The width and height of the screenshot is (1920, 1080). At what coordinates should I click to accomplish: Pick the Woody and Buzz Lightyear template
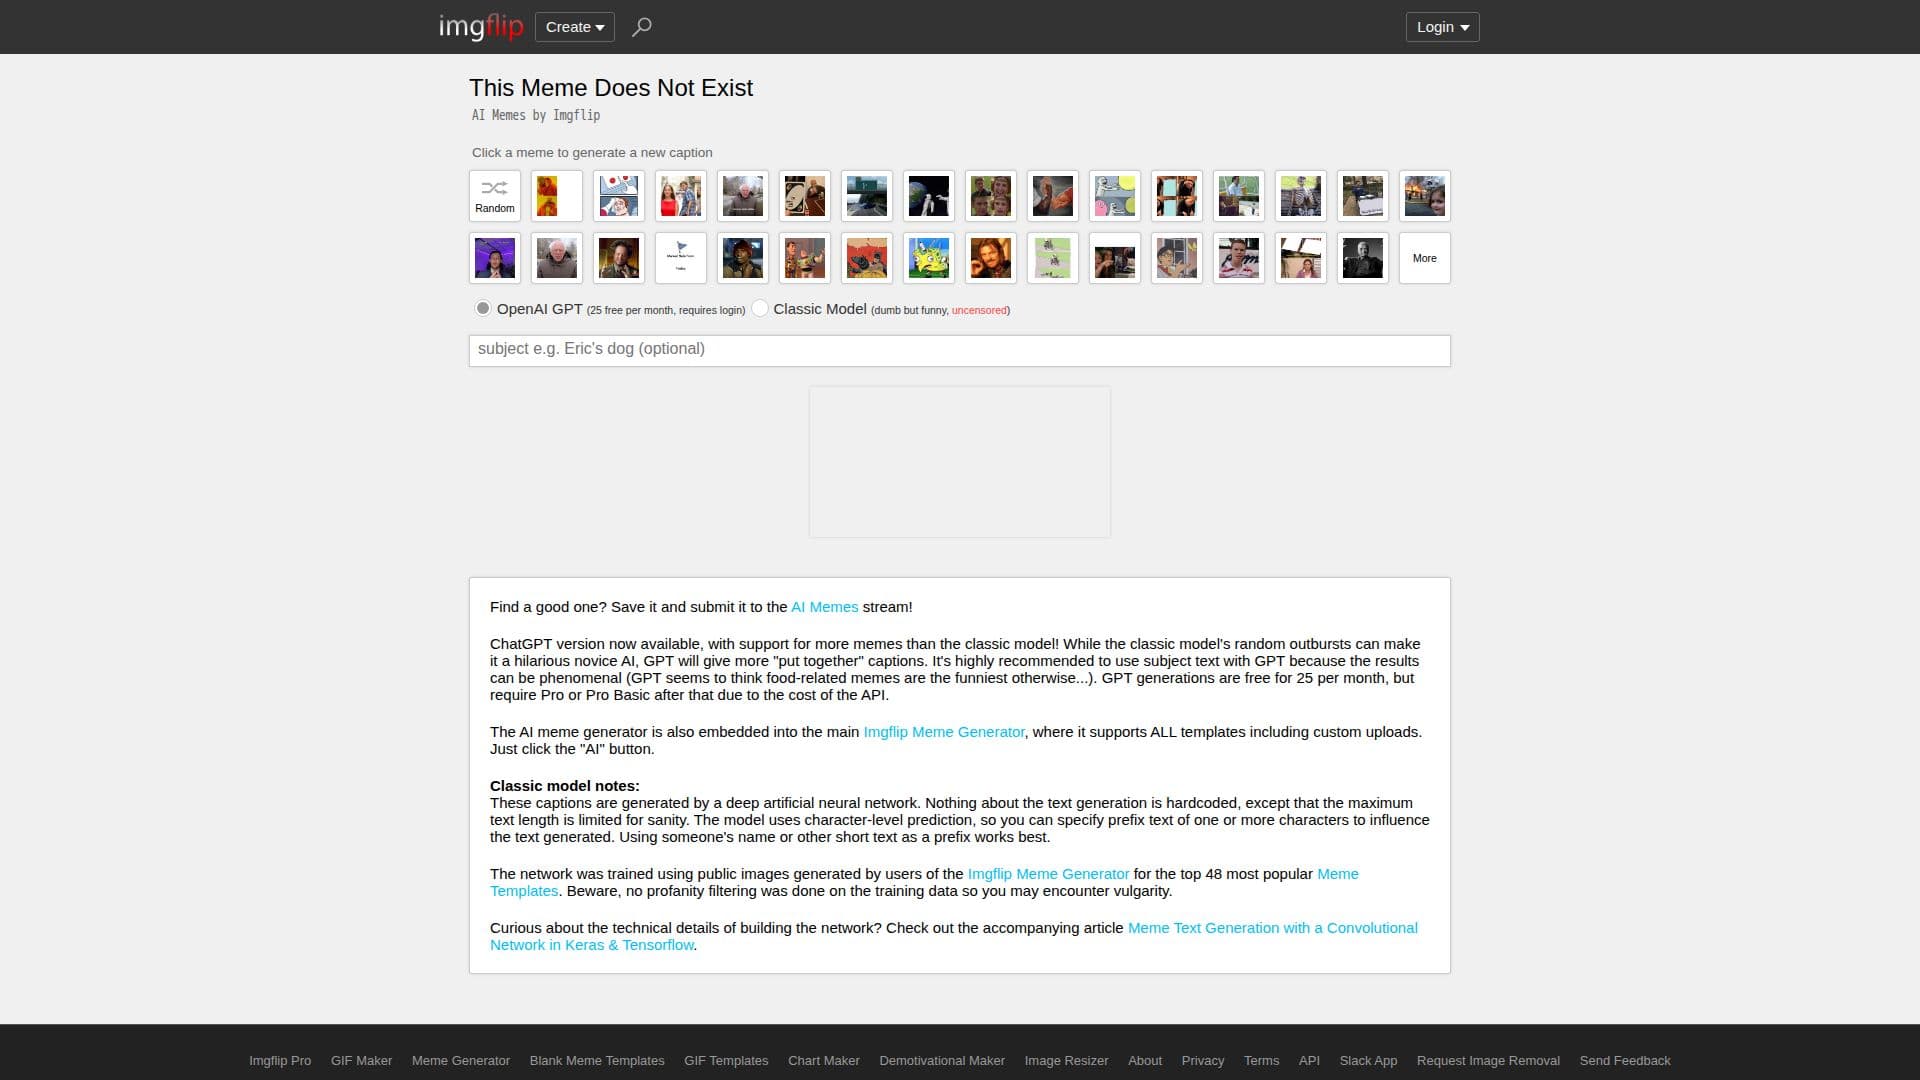pyautogui.click(x=805, y=258)
